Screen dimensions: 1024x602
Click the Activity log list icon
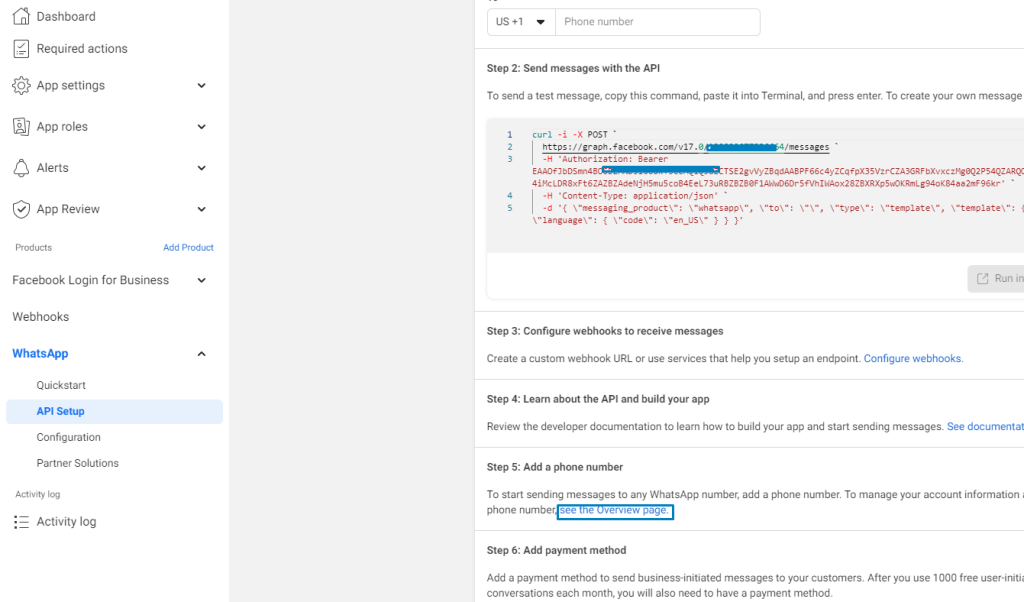point(22,522)
